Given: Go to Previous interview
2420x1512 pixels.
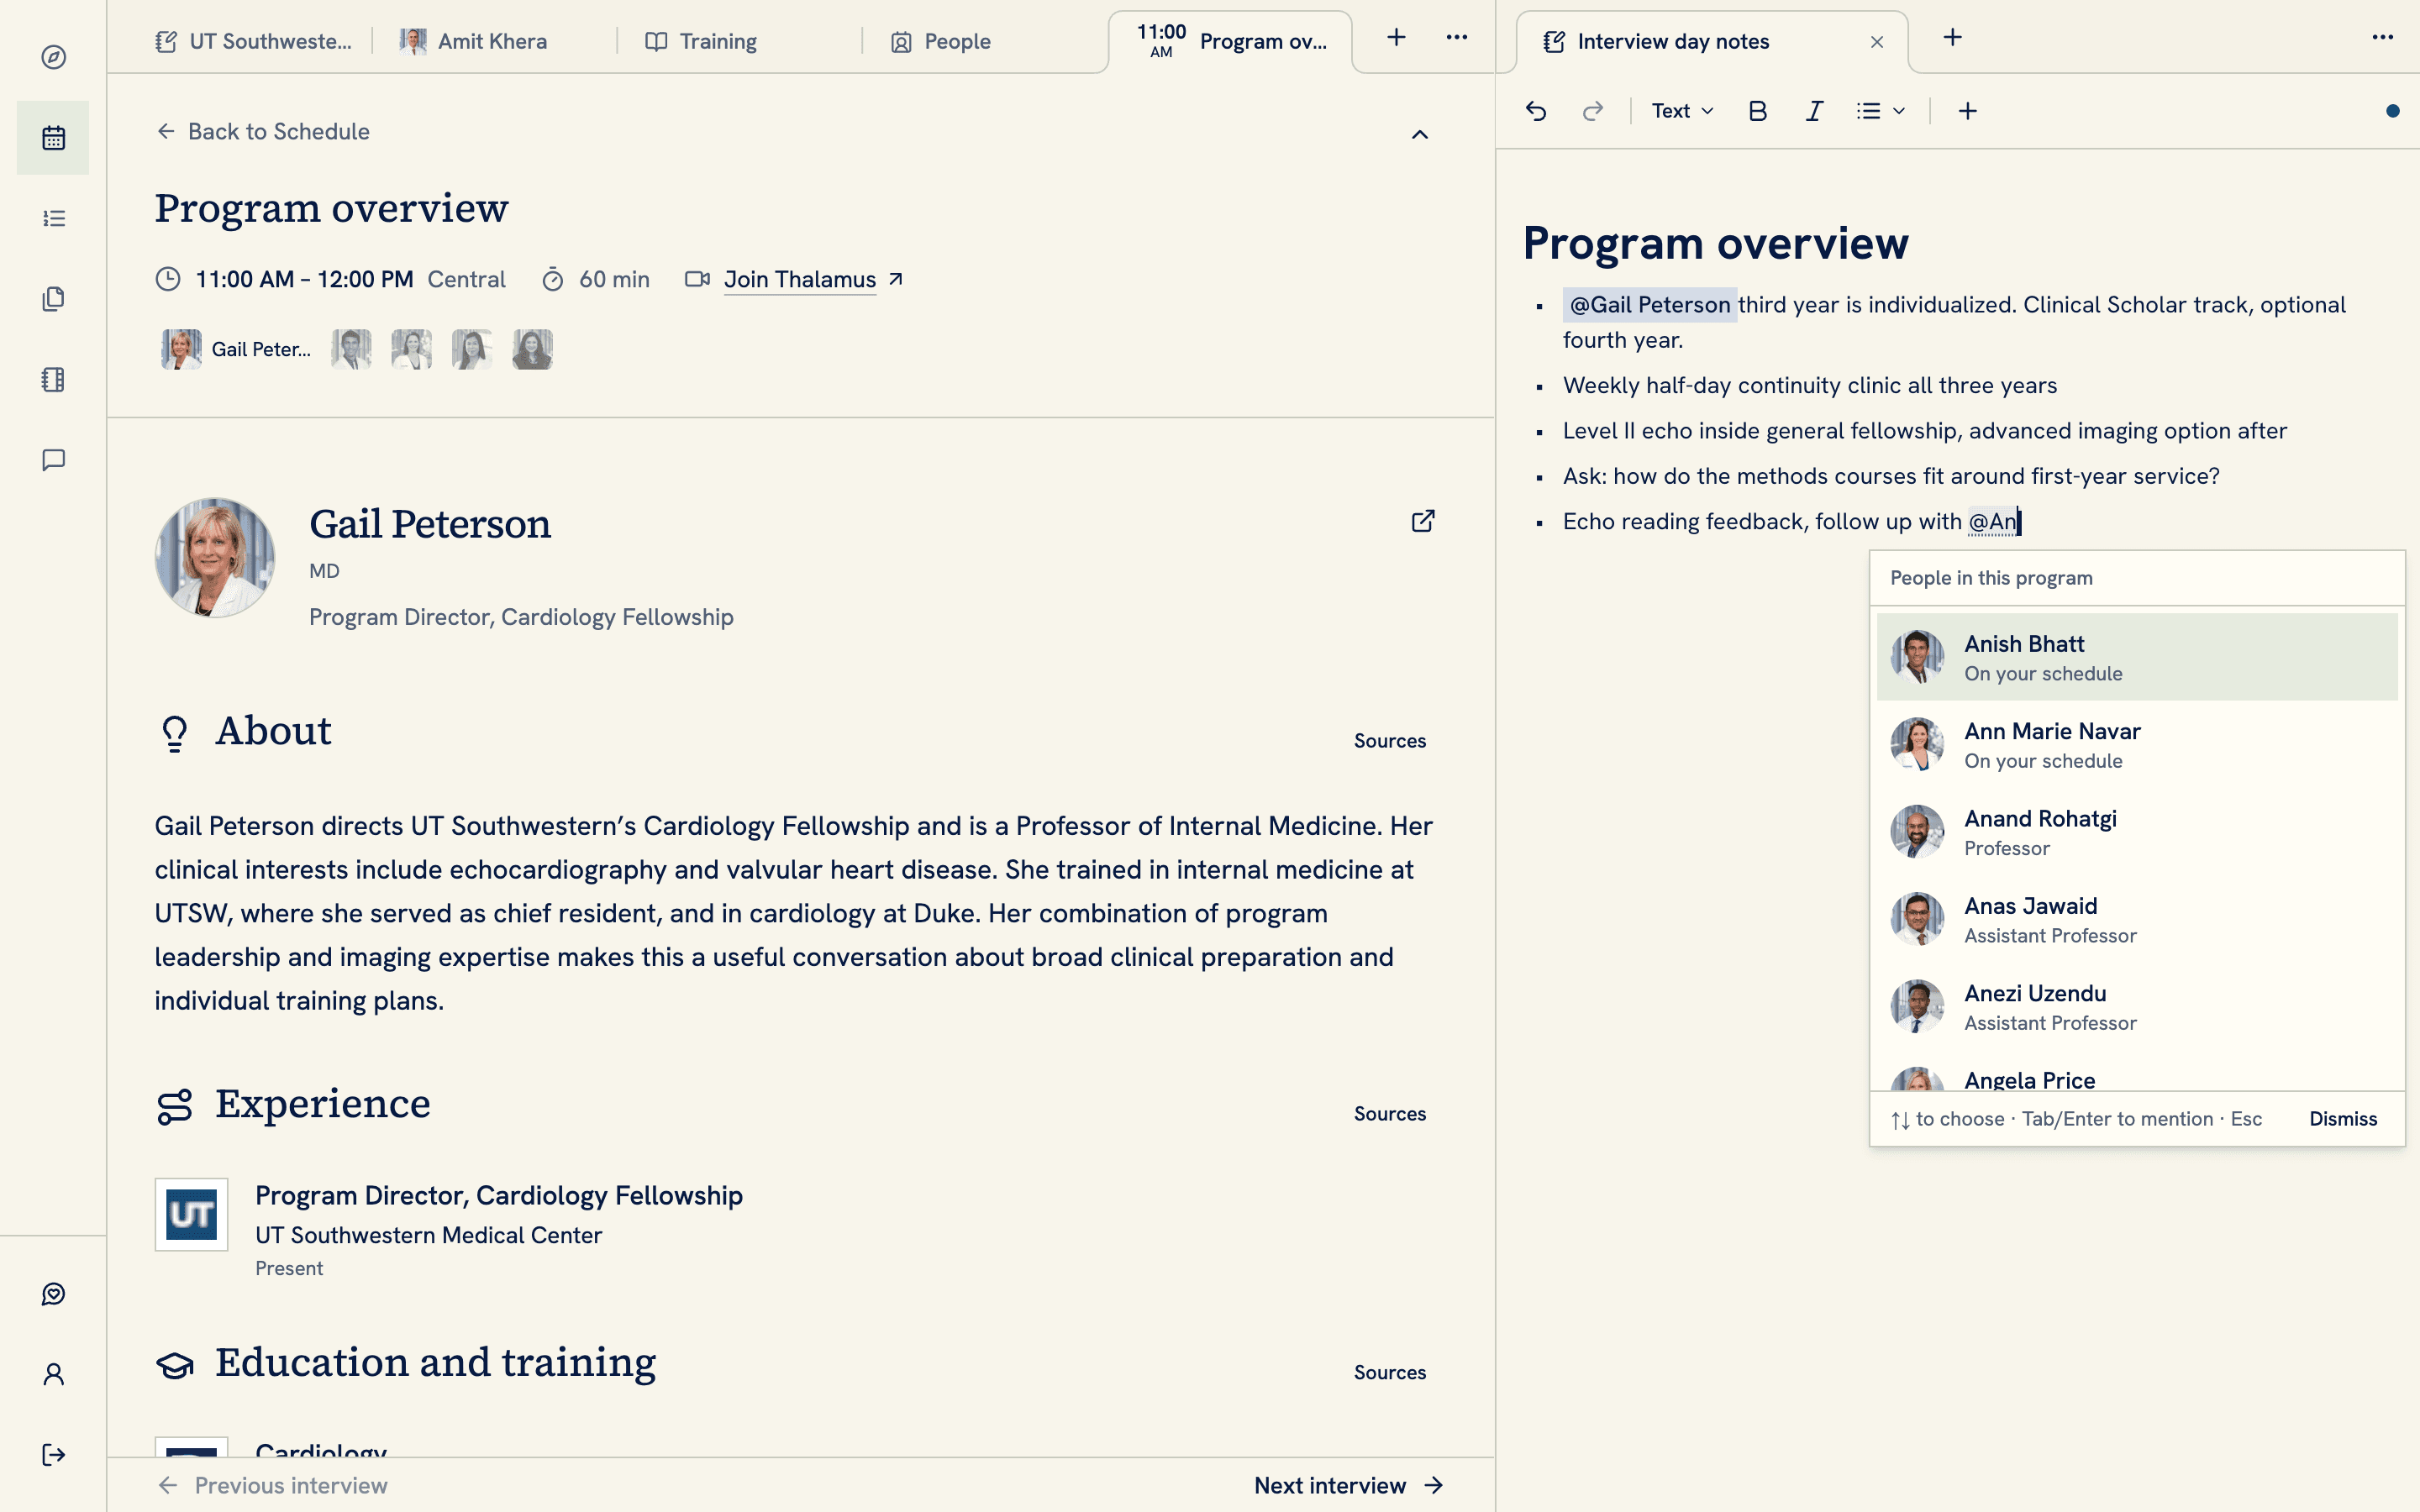Looking at the screenshot, I should click(x=272, y=1485).
